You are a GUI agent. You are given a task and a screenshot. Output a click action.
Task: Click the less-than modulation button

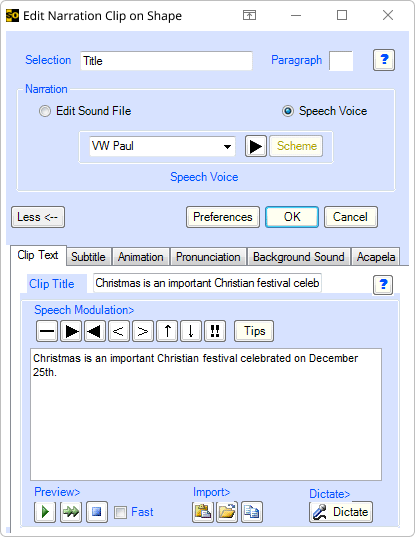(x=119, y=331)
